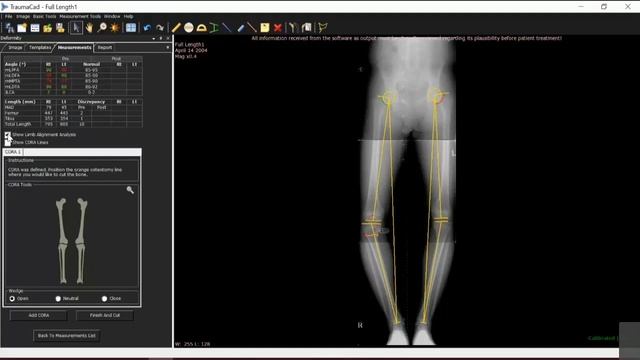The width and height of the screenshot is (640, 360).
Task: Adjust brightness with the sun icon tool
Action: pos(115,27)
